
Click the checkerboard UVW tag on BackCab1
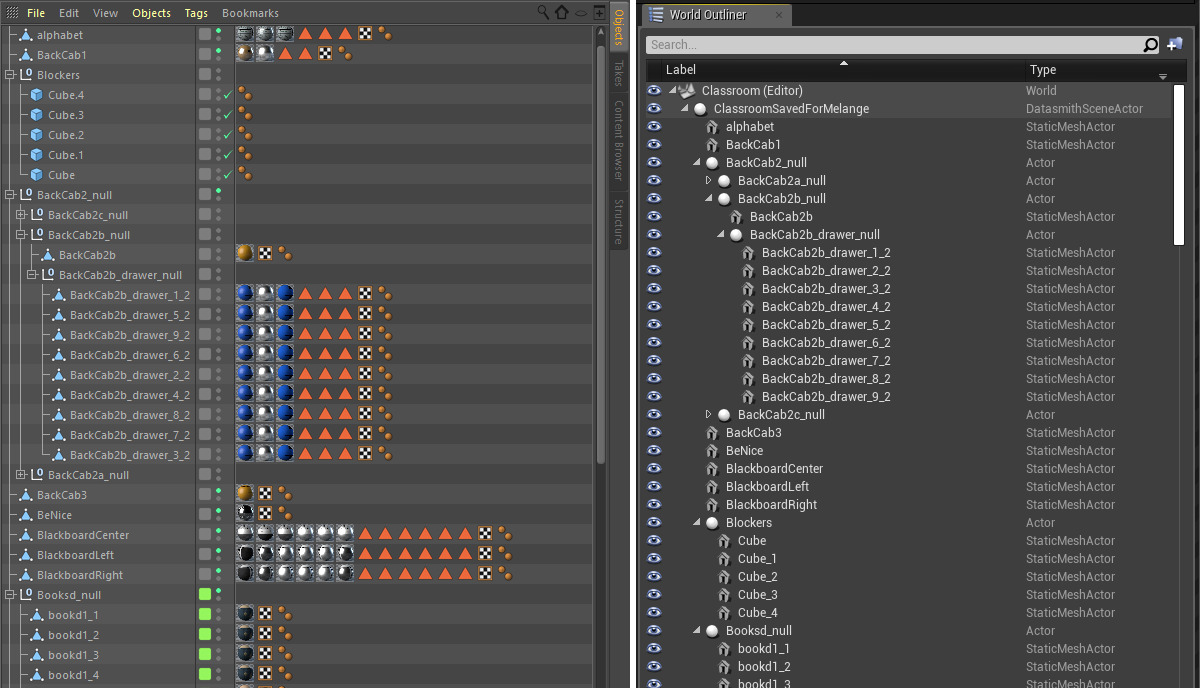[325, 54]
